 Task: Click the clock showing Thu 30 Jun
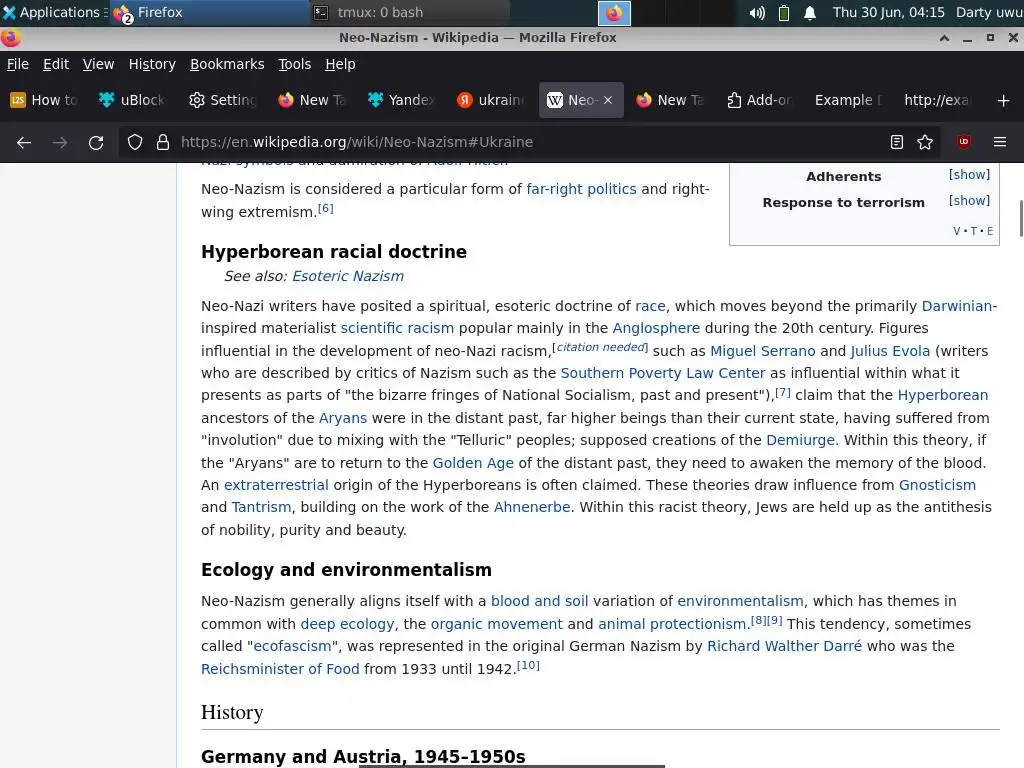pos(888,12)
